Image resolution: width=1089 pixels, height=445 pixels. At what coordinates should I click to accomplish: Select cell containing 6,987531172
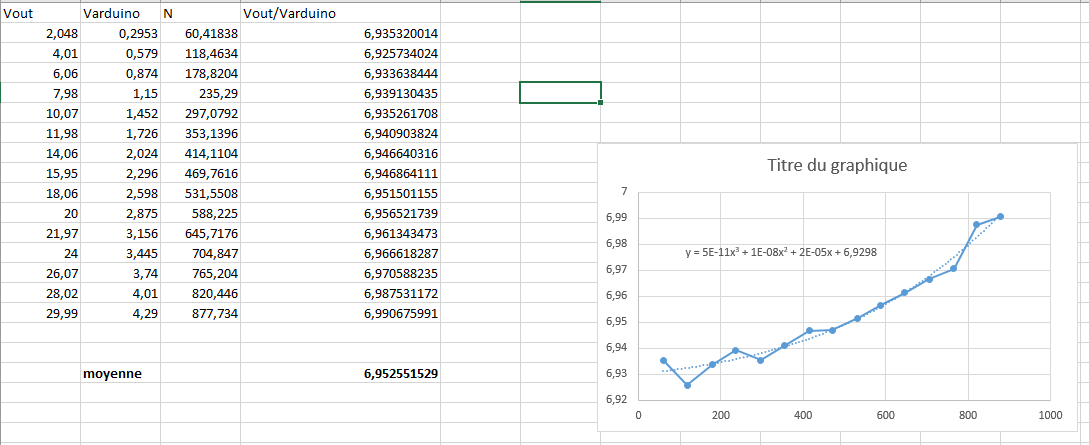click(340, 294)
